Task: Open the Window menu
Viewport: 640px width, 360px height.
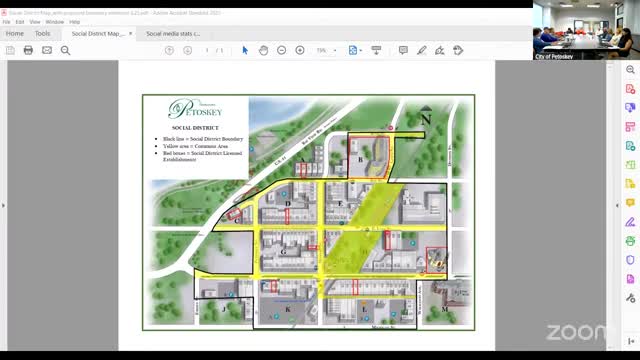Action: (x=55, y=22)
